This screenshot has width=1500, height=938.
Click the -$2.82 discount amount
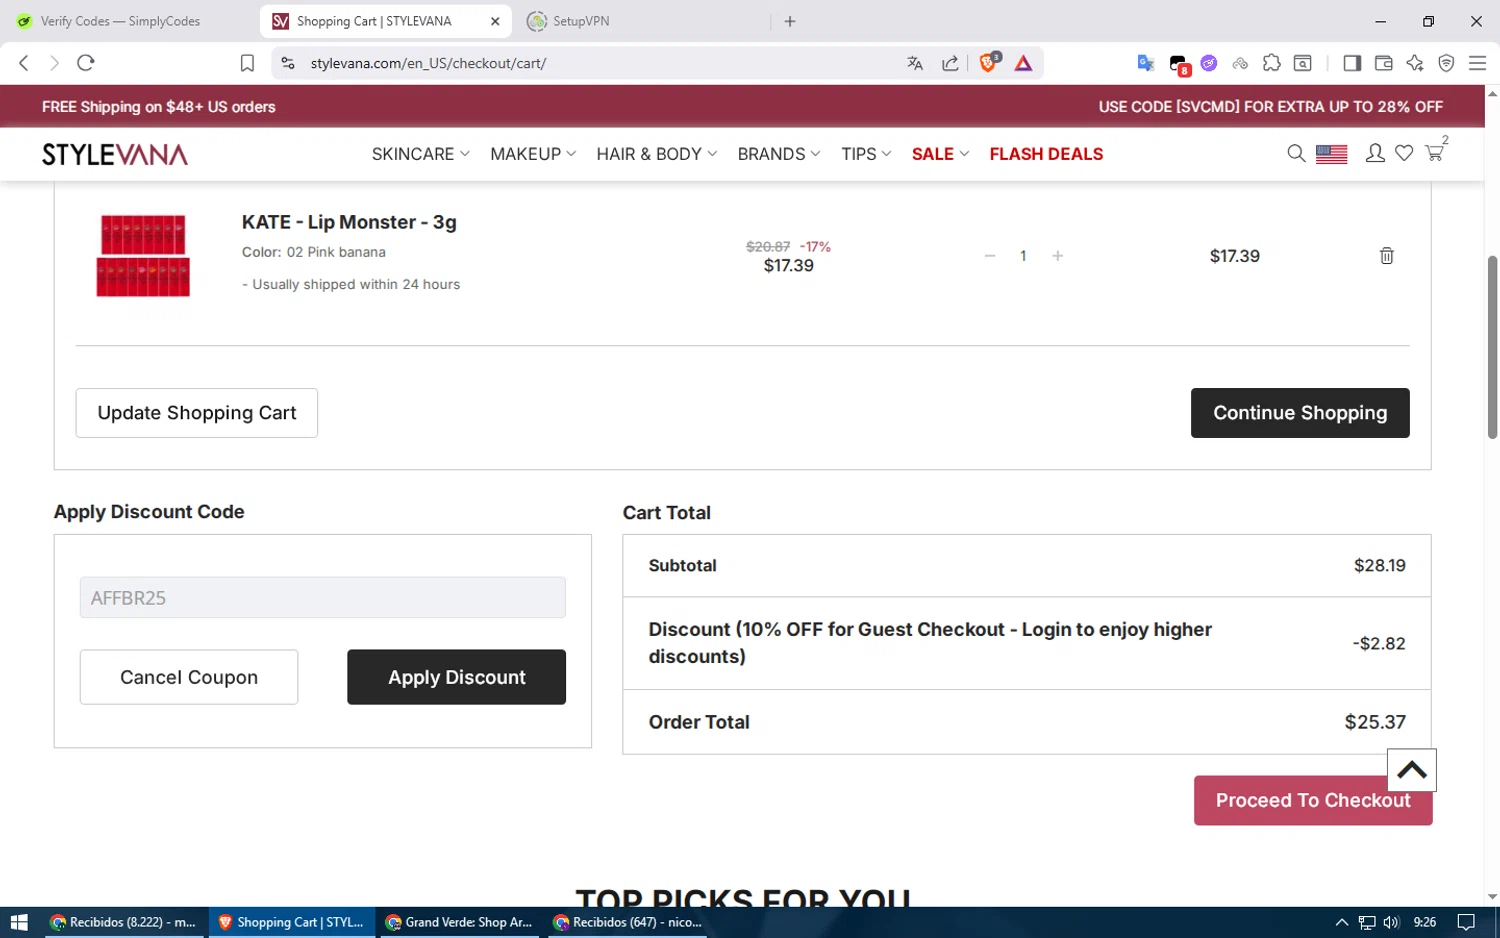tap(1379, 643)
